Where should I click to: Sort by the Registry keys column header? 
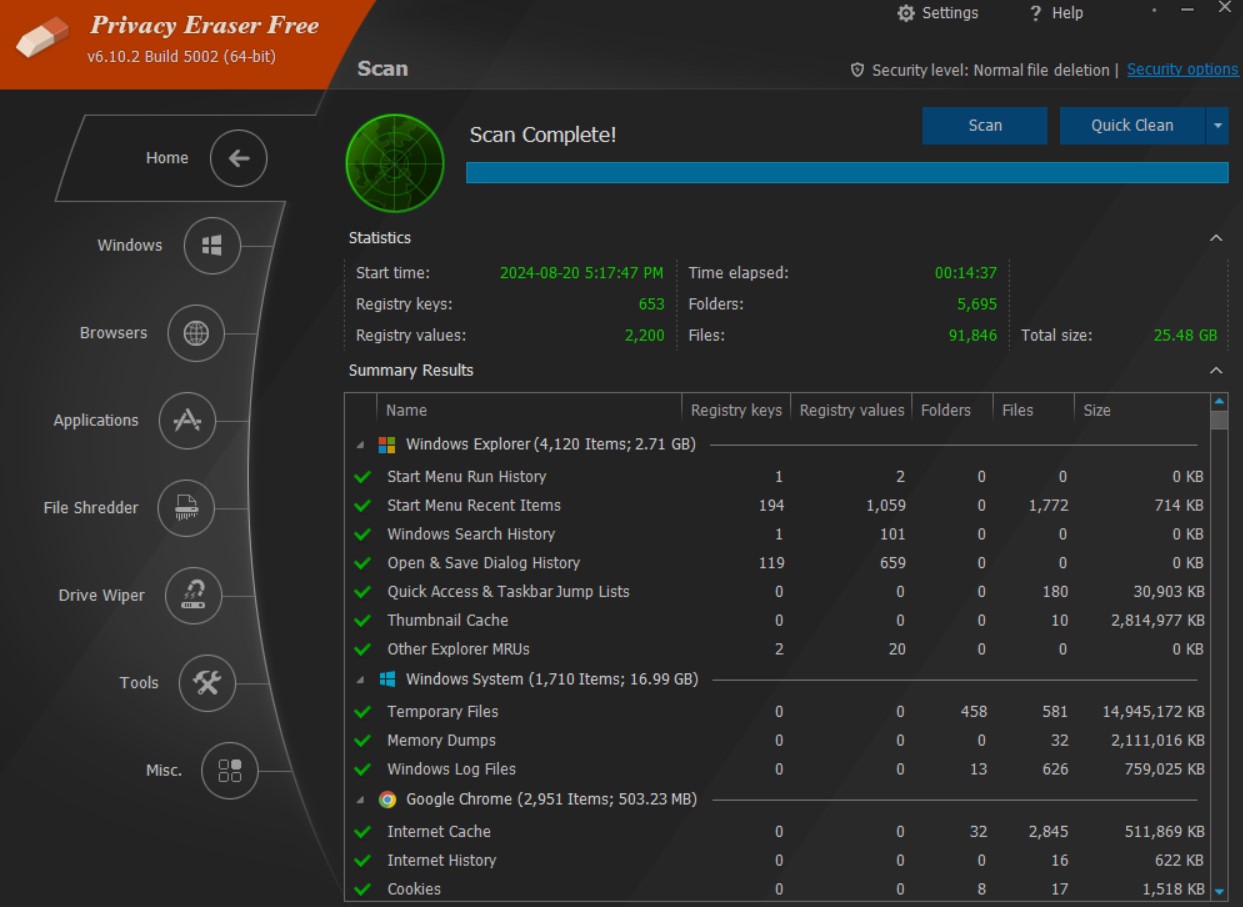click(736, 410)
